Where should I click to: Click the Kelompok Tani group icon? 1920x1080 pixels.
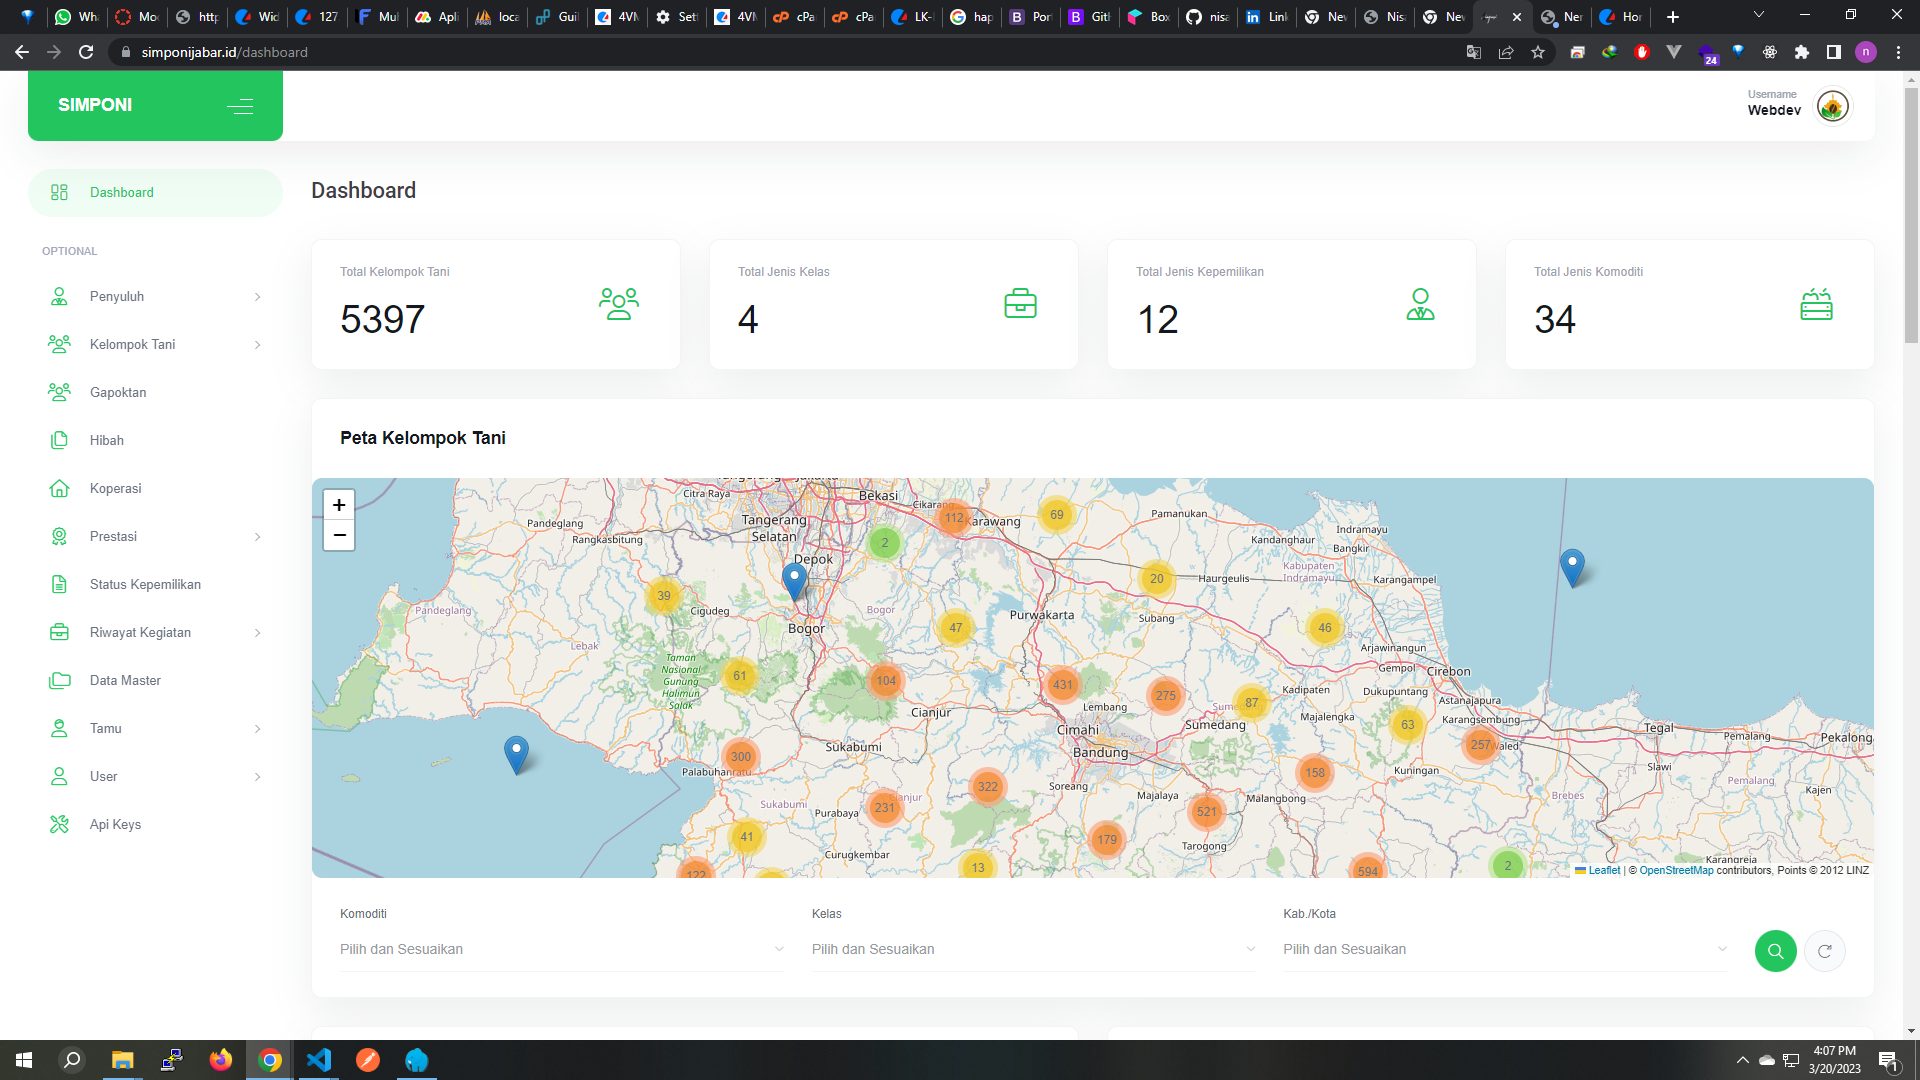pos(59,345)
